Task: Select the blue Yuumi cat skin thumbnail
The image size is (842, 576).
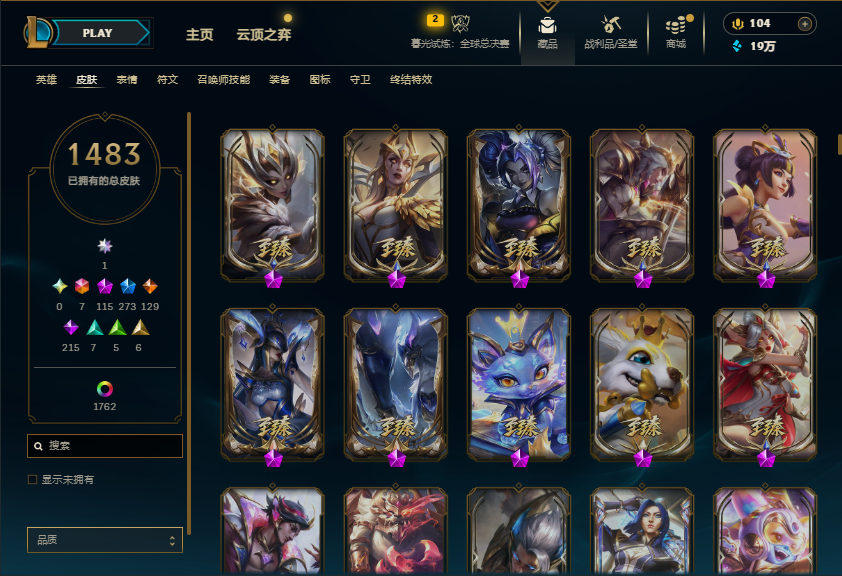Action: pyautogui.click(x=519, y=384)
